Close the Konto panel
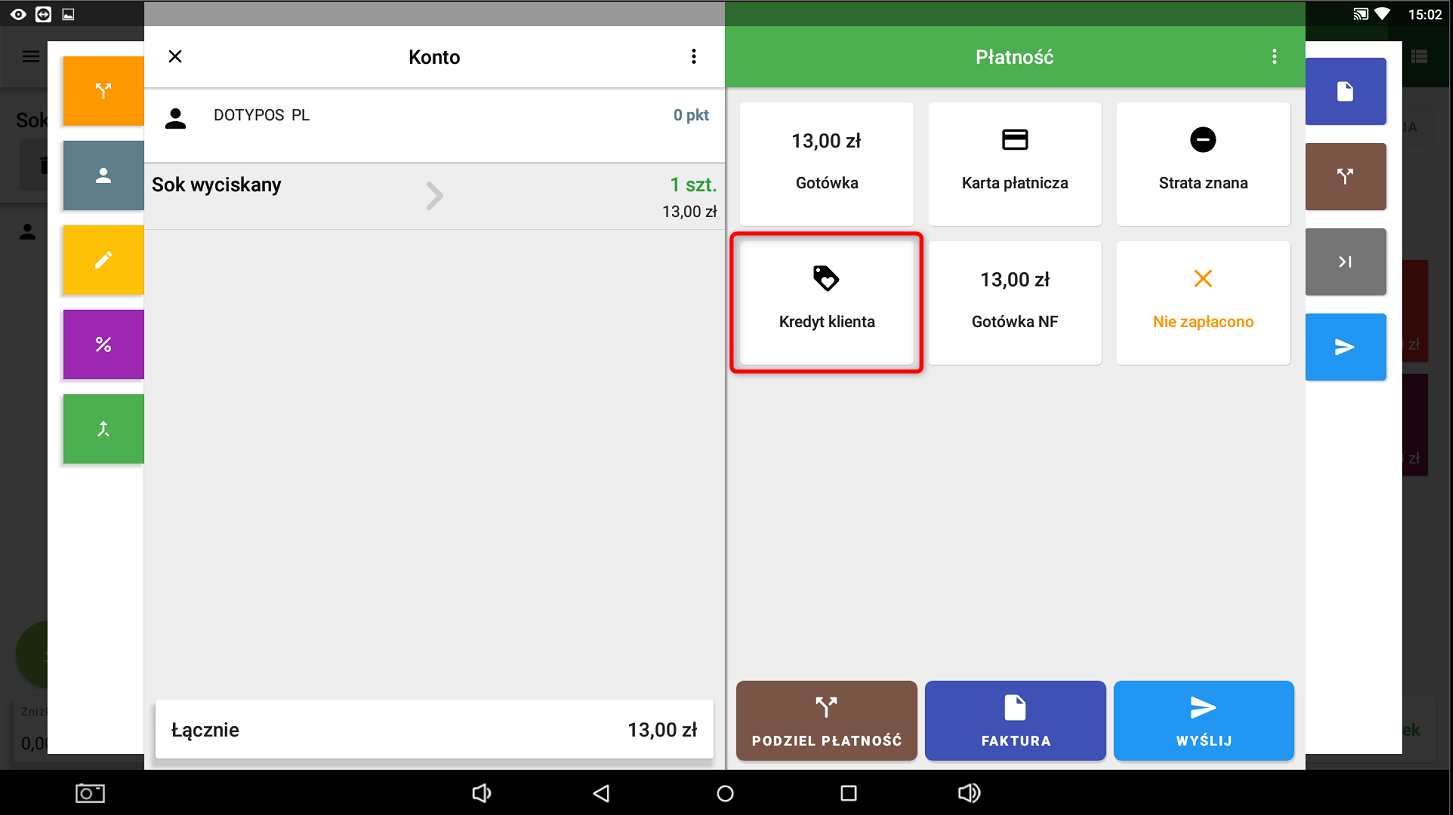 [175, 57]
